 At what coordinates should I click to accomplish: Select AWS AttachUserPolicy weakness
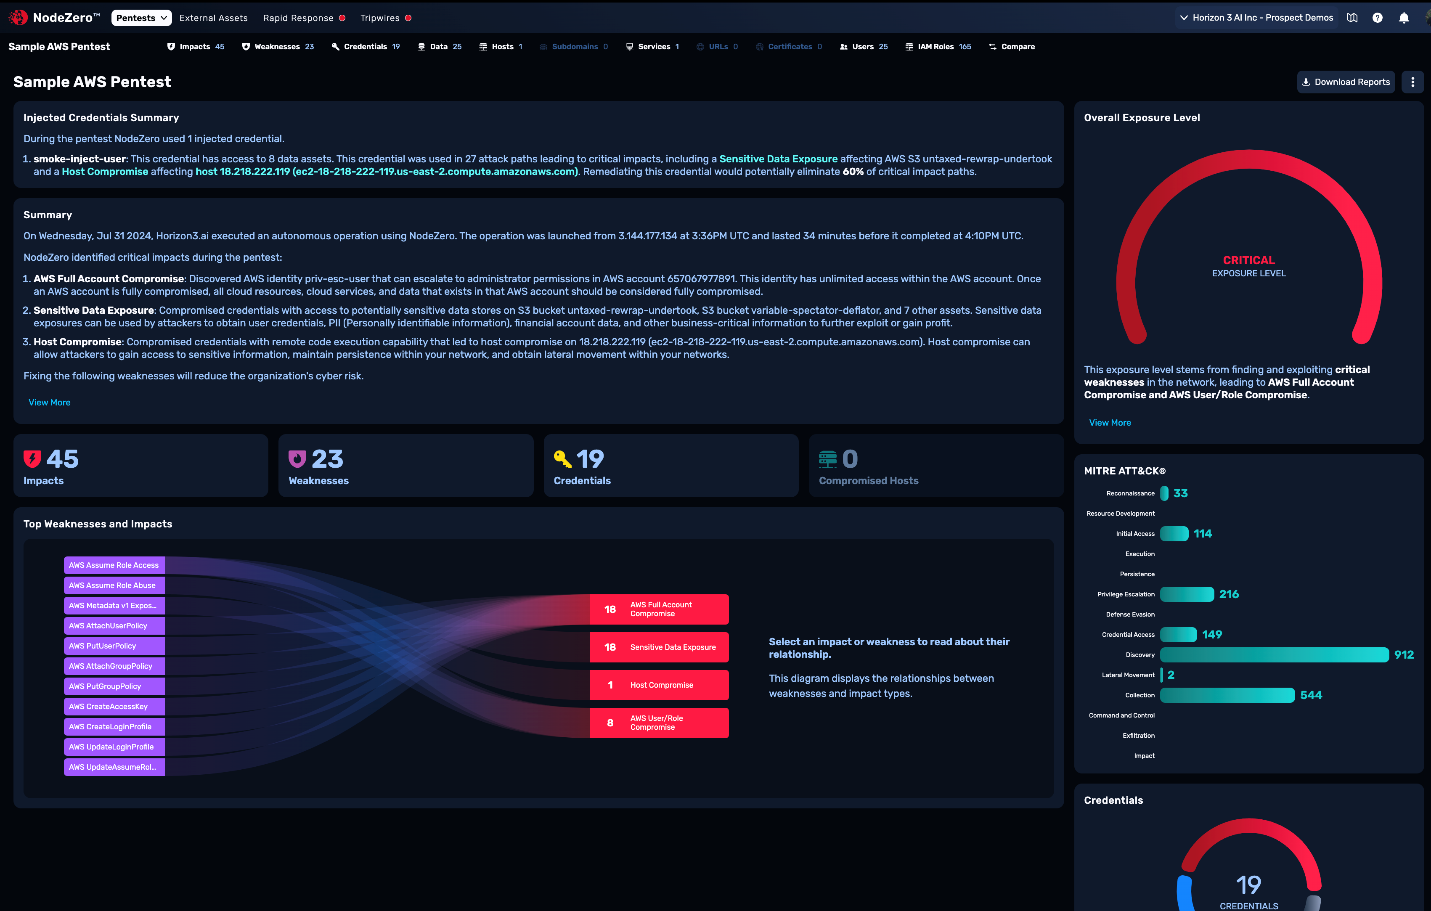pos(114,626)
